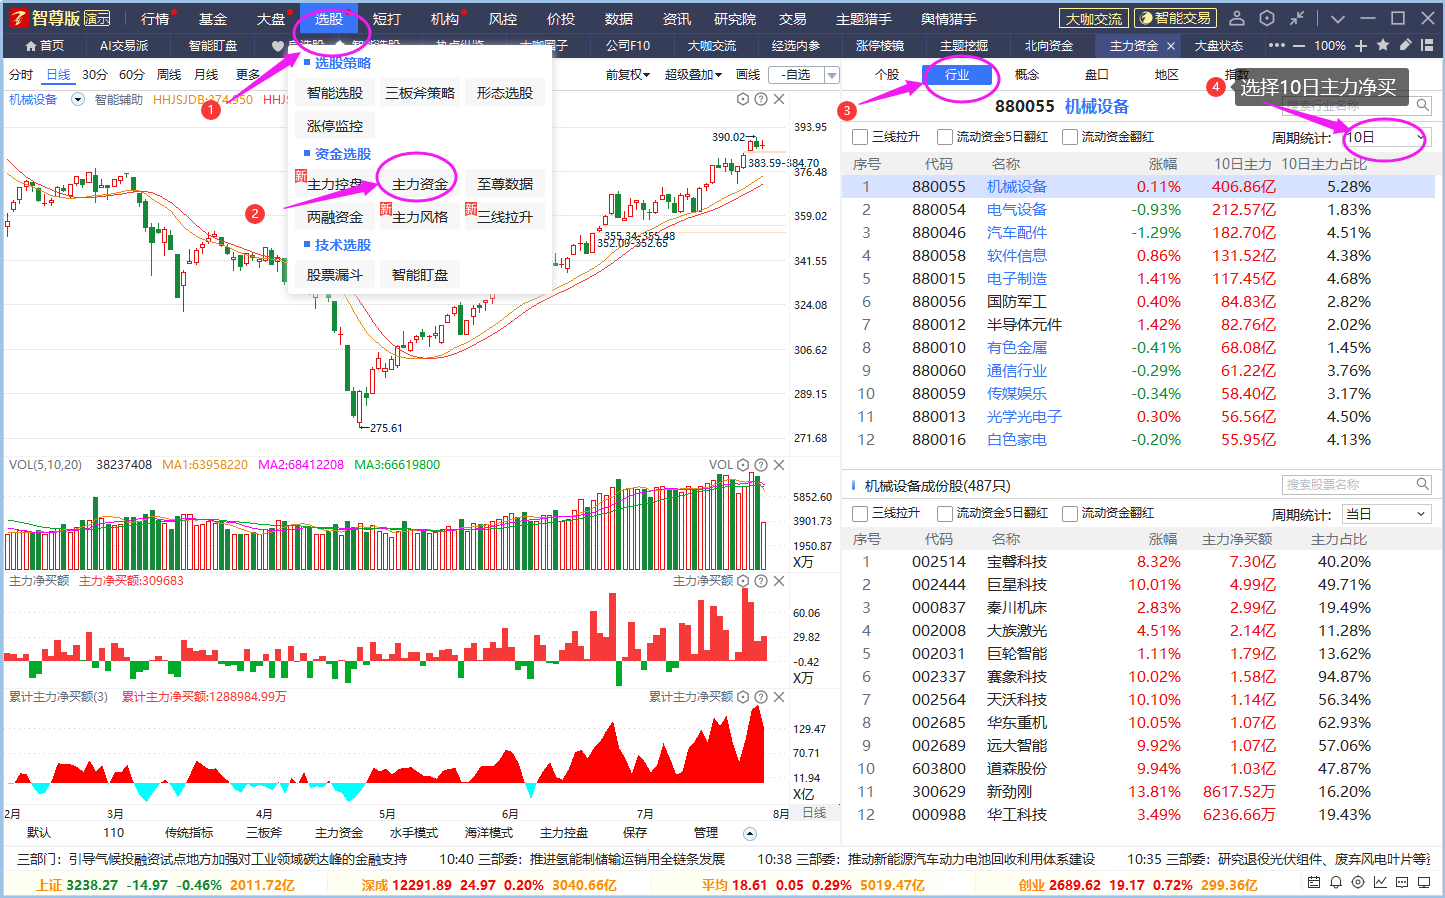
Task: Click the 大咖交流 button
Action: pos(1094,19)
